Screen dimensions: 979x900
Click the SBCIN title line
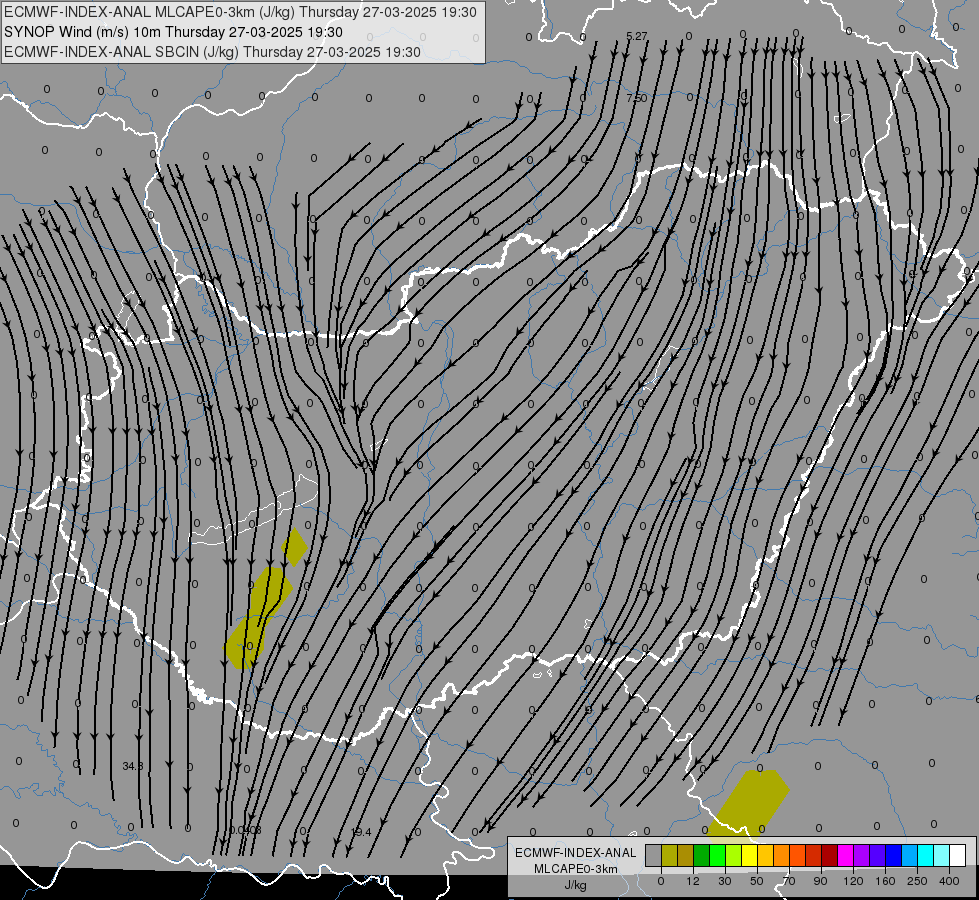point(212,52)
